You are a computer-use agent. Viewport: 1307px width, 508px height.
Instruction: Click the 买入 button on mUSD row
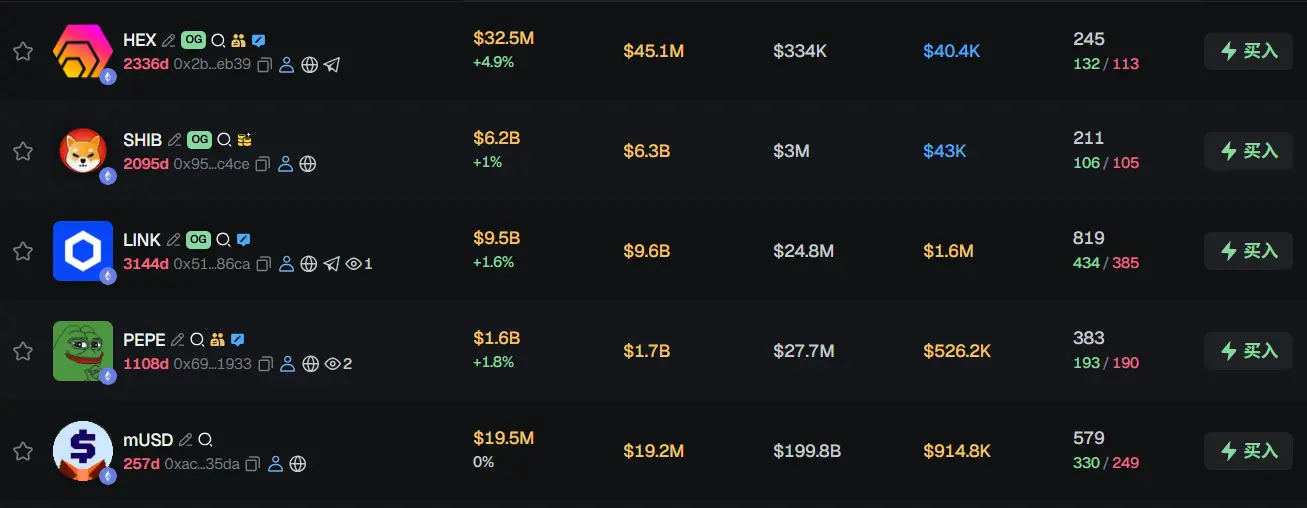tap(1249, 451)
